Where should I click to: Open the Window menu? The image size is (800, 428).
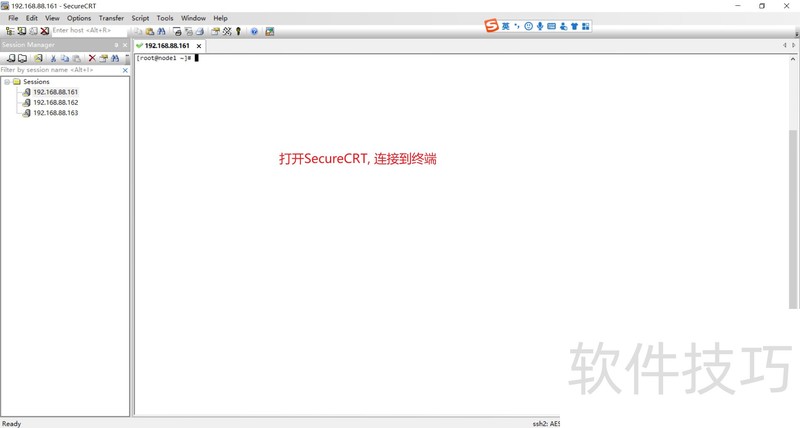193,18
